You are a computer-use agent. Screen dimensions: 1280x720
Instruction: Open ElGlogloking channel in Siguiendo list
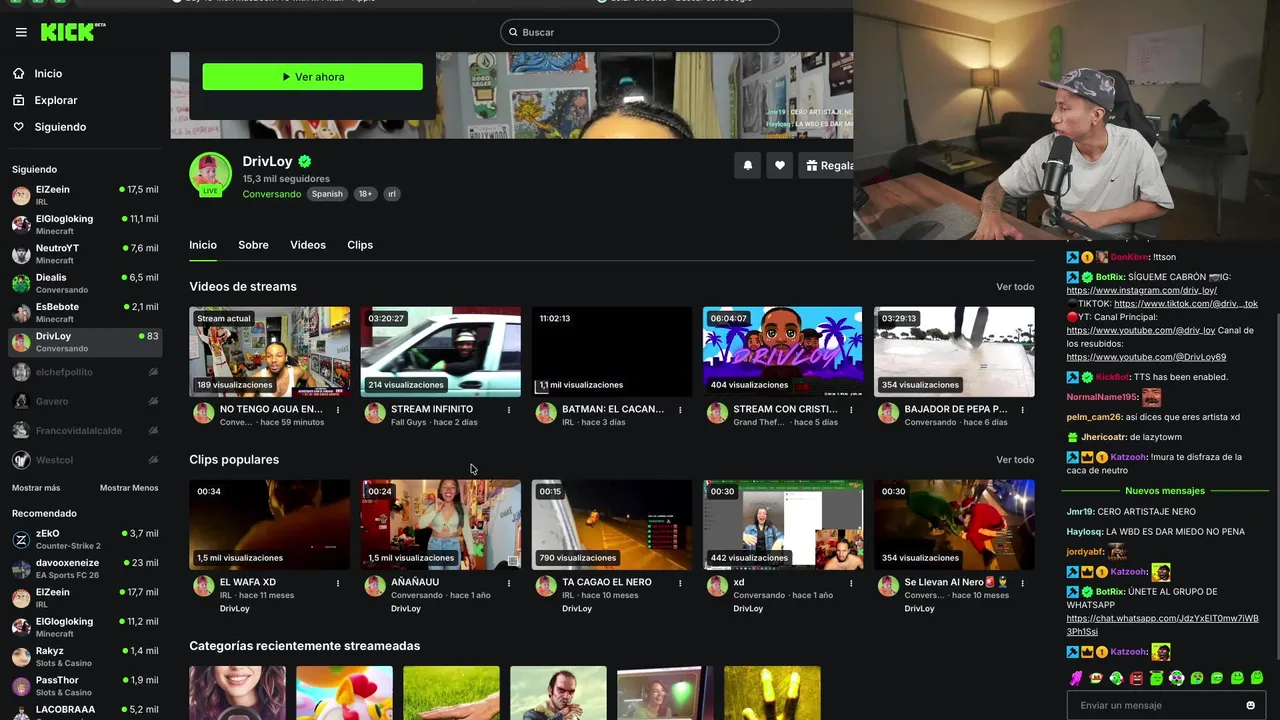click(84, 225)
